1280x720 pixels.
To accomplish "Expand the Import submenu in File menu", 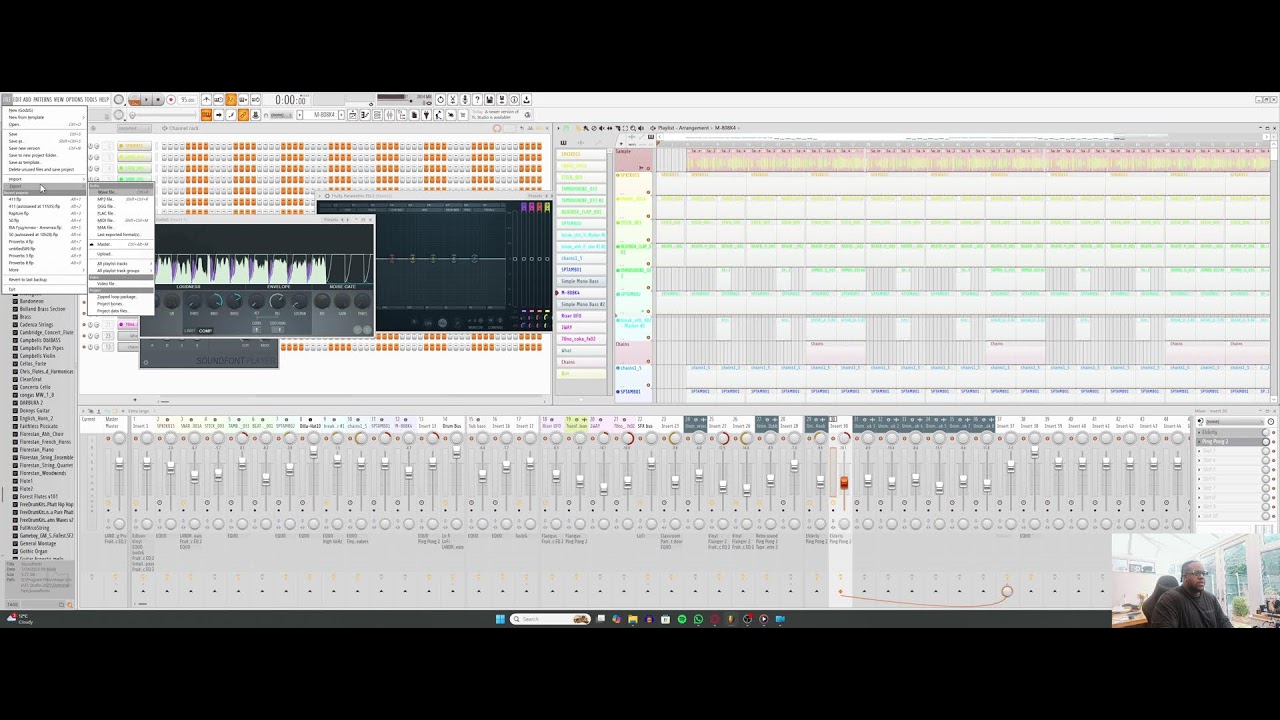I will [46, 179].
